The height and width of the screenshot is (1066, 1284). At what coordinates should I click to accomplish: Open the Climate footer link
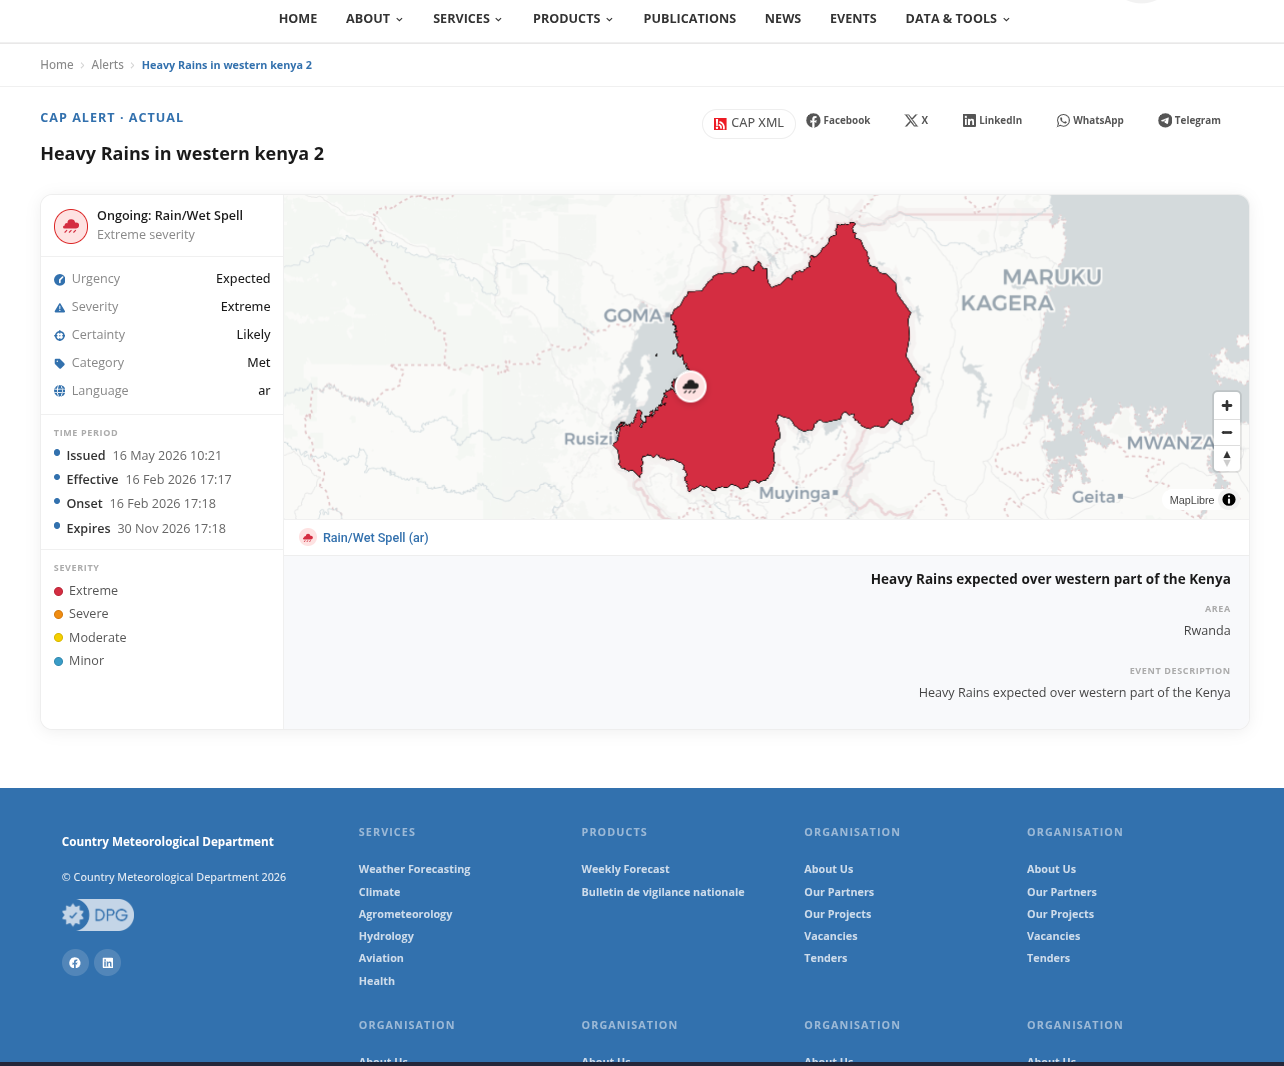379,892
